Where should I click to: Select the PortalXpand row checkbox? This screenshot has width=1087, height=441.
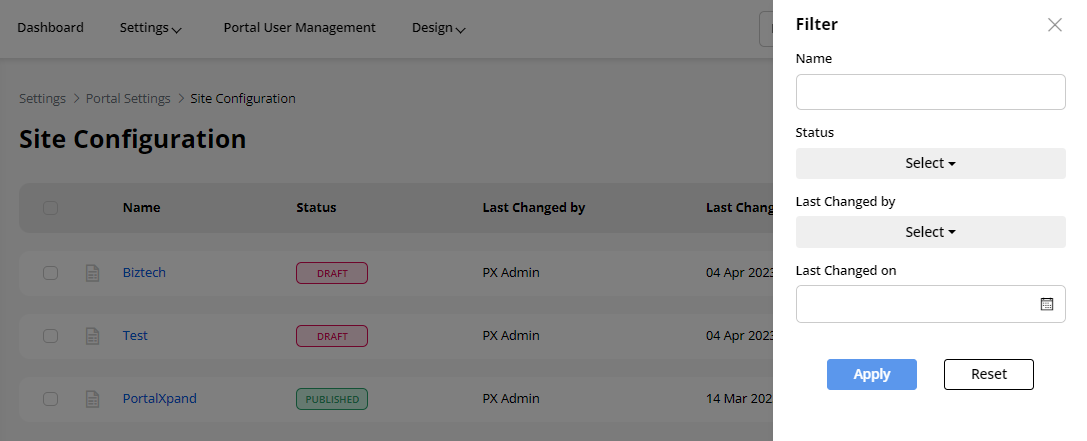pyautogui.click(x=51, y=399)
